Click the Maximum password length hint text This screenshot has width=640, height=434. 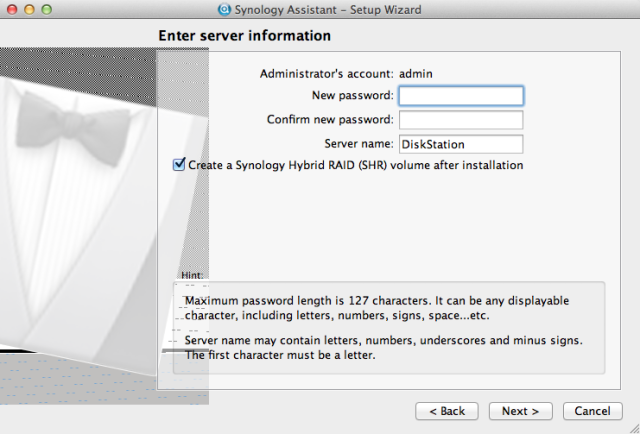click(377, 308)
